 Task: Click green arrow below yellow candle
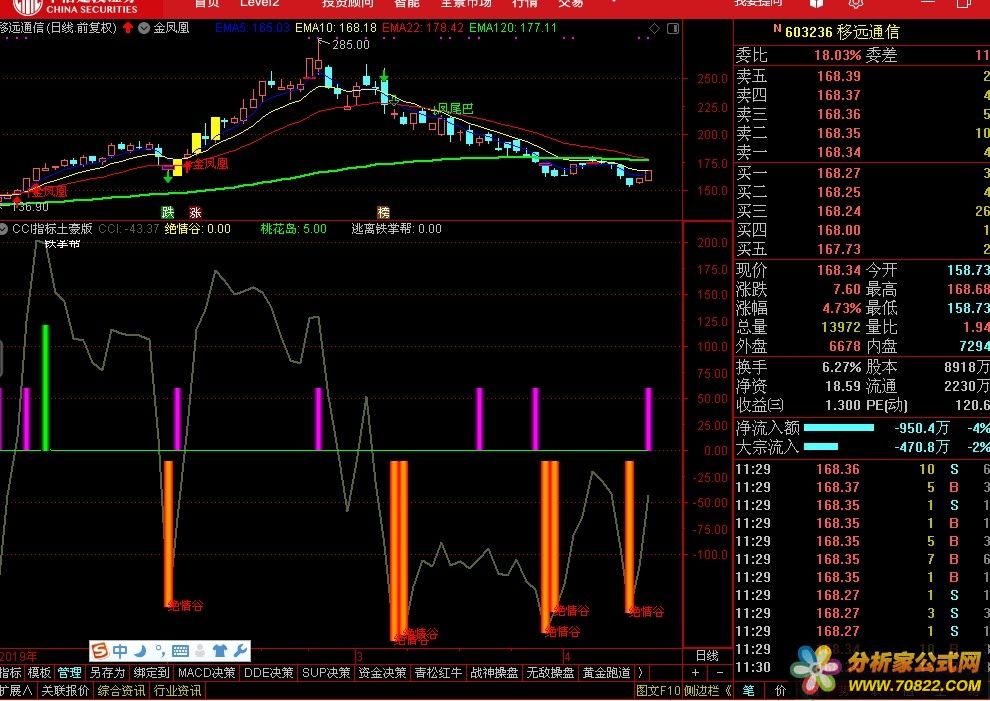click(167, 179)
